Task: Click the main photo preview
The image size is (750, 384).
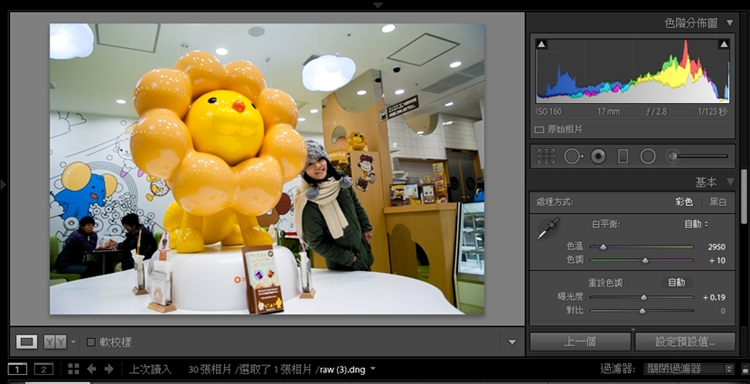Action: tap(267, 169)
